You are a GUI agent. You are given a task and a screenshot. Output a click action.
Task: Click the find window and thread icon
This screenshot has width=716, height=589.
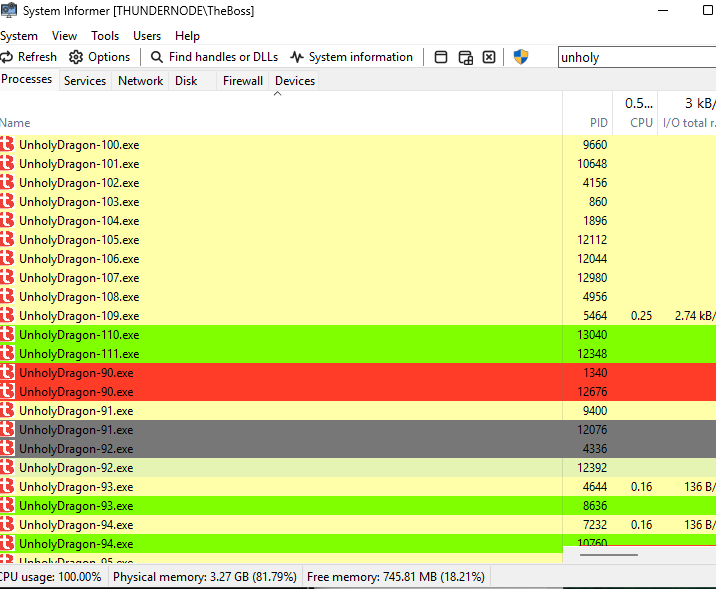pyautogui.click(x=465, y=57)
